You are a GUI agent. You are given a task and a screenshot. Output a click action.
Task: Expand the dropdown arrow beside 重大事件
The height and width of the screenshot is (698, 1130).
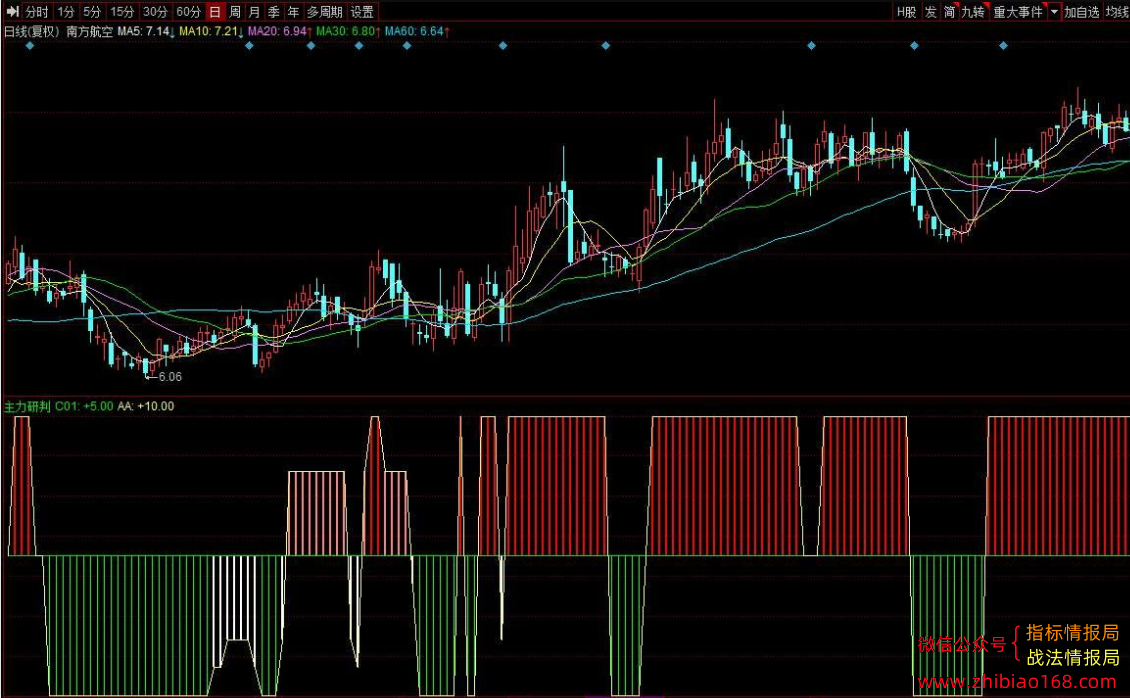point(1054,12)
